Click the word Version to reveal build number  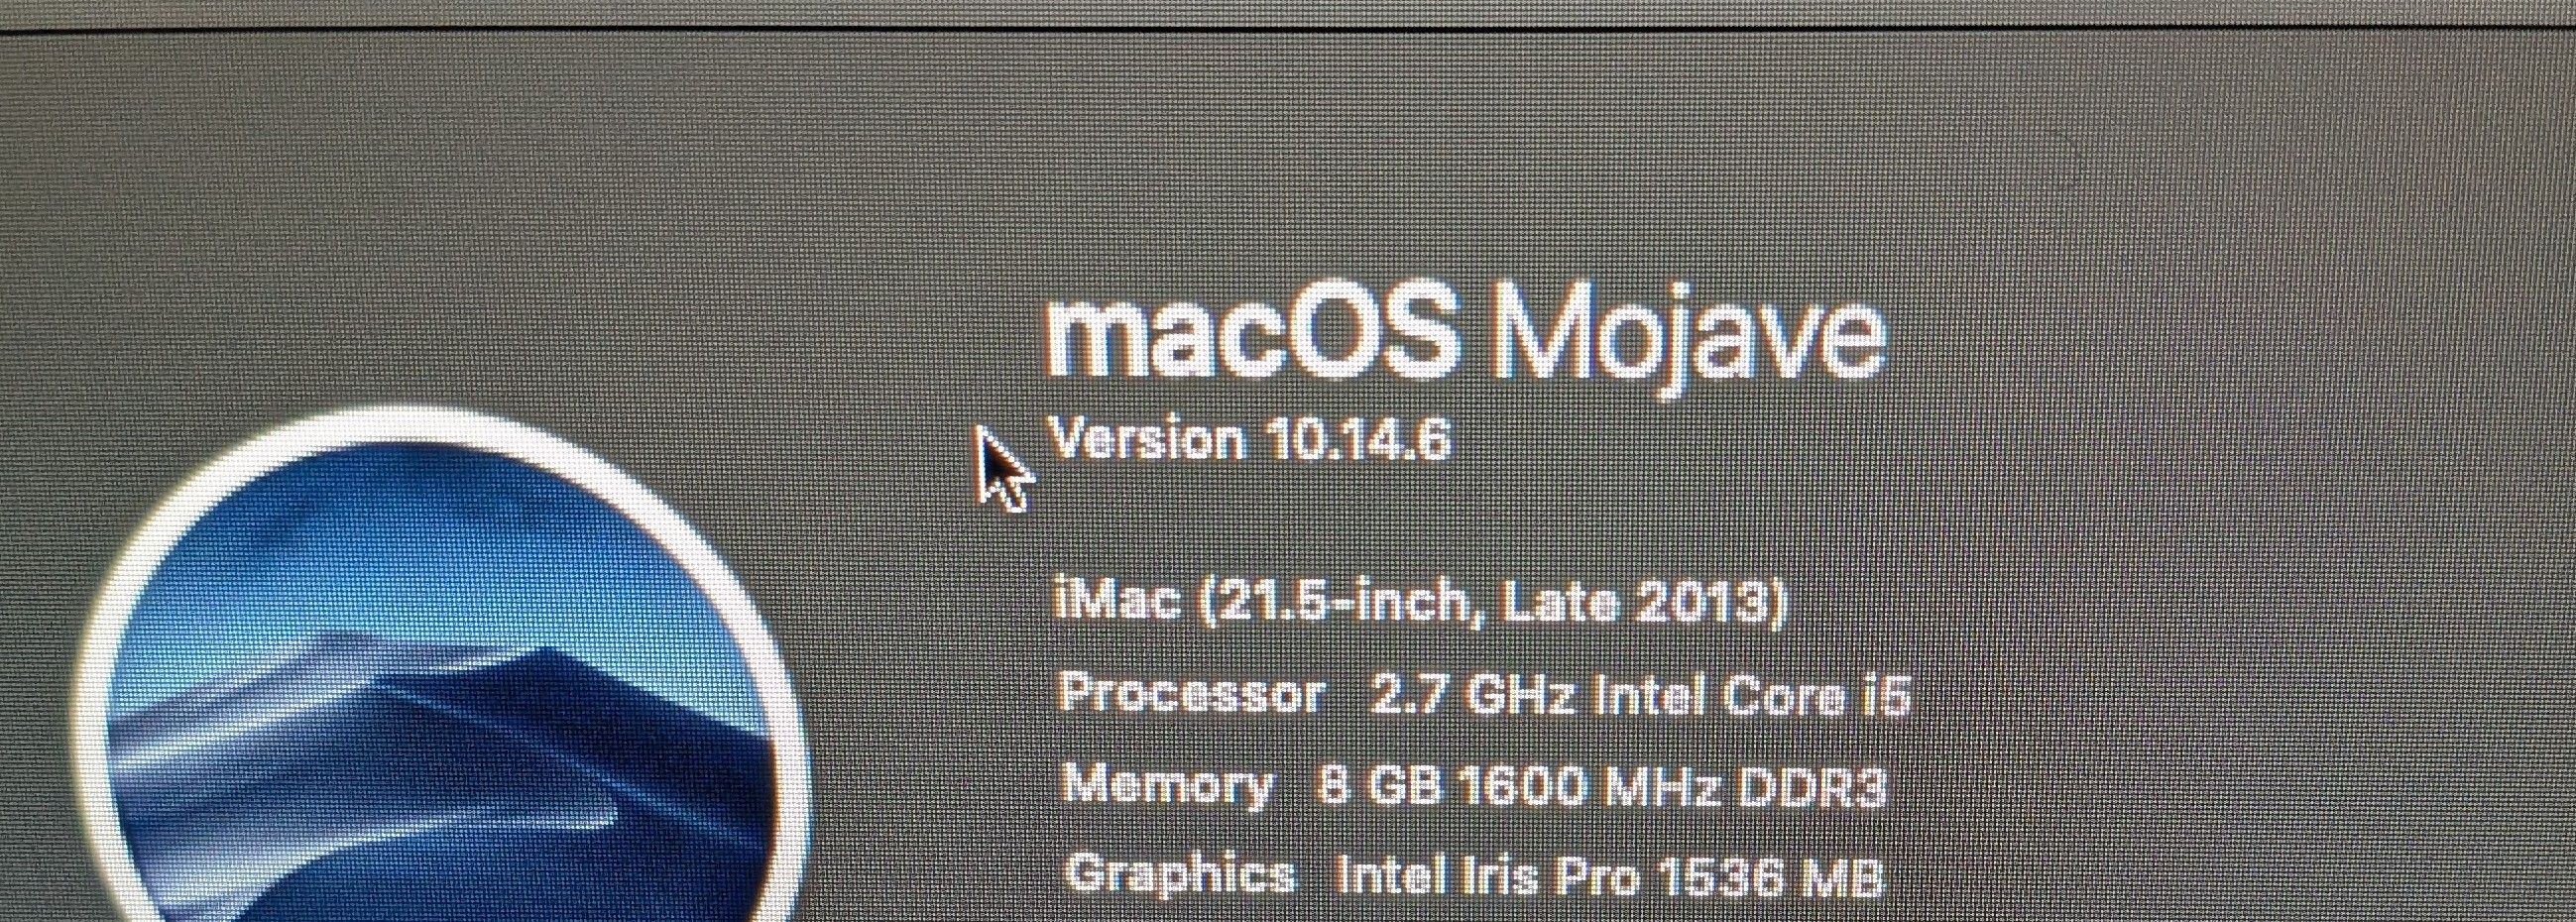point(1146,439)
